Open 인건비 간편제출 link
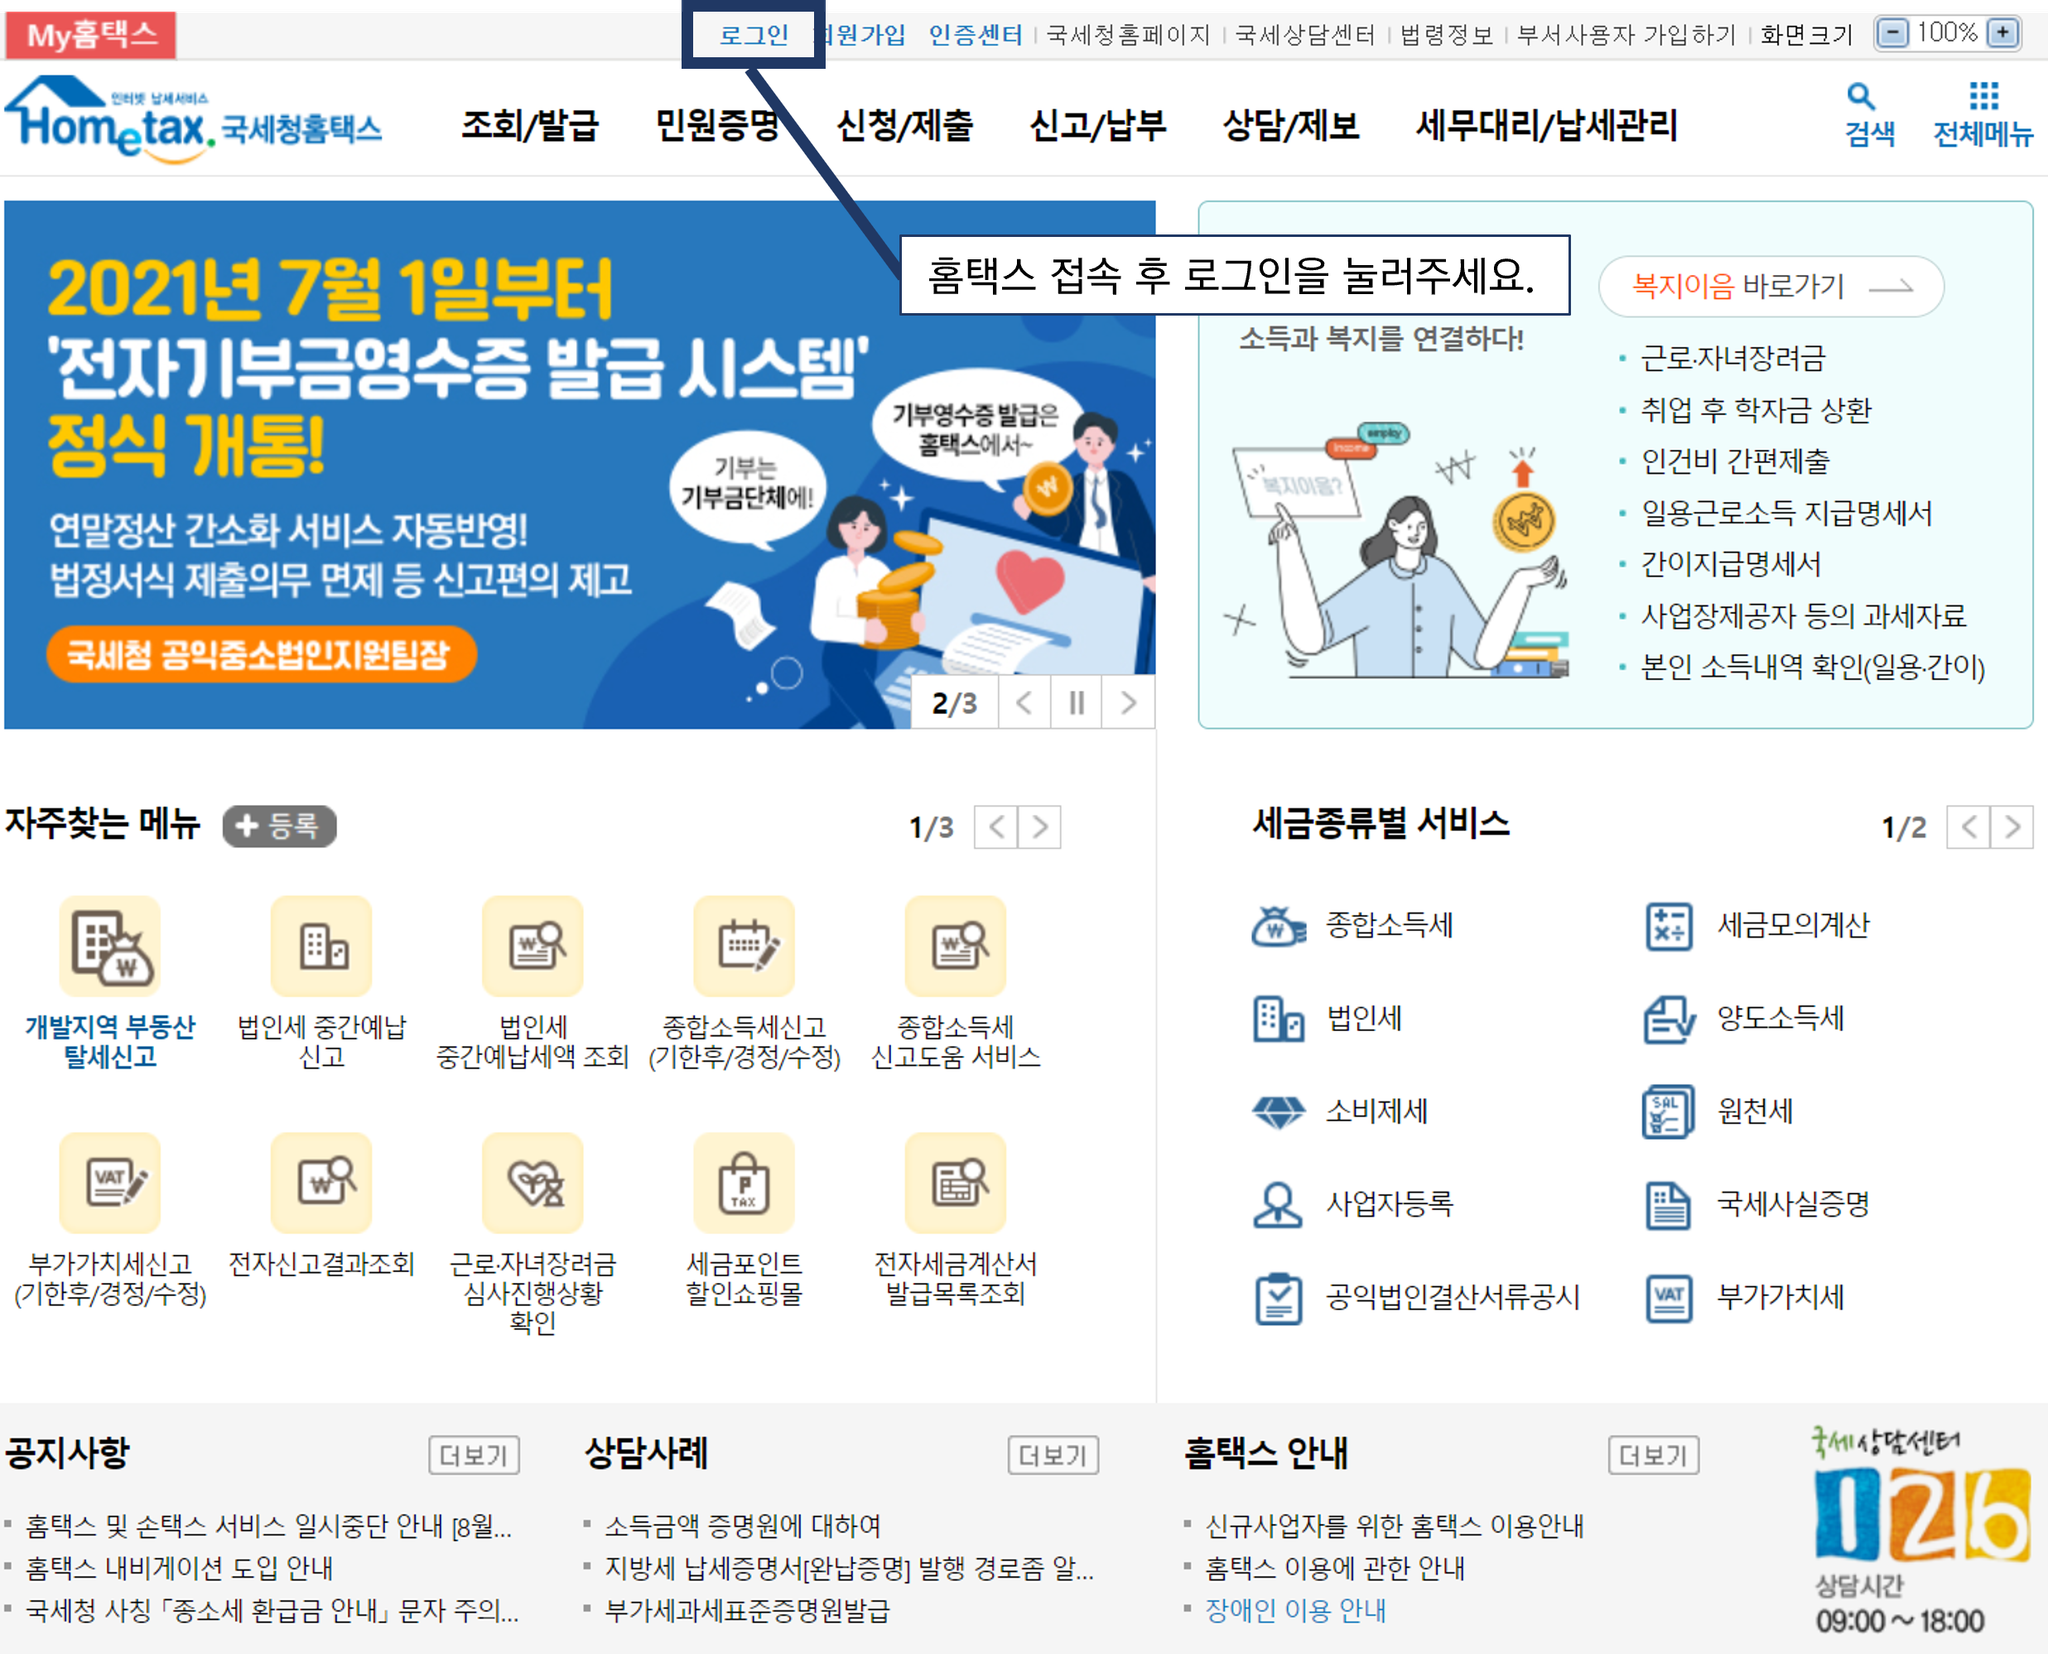Viewport: 2048px width, 1654px height. (1735, 461)
